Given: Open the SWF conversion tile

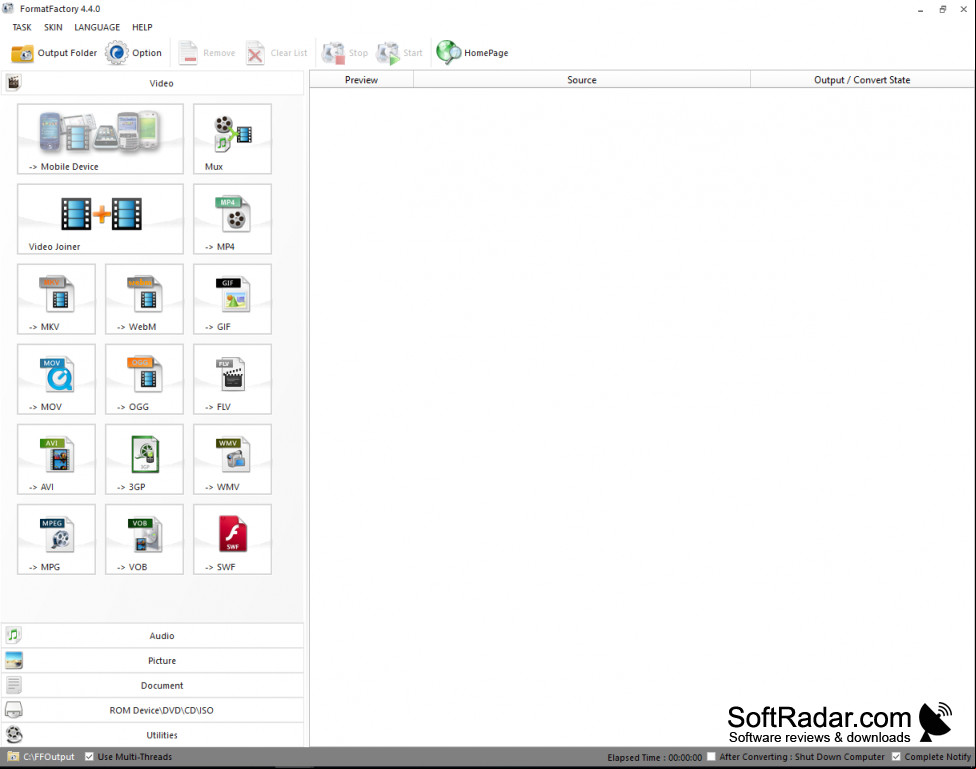Looking at the screenshot, I should 232,539.
